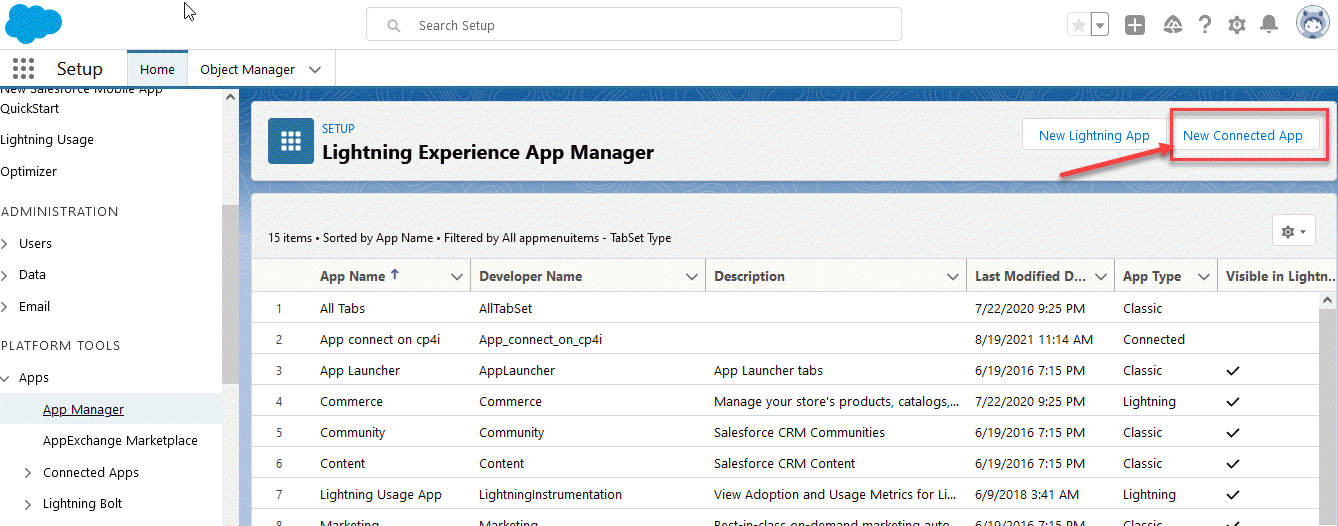
Task: Open the user profile avatar
Action: [x=1312, y=24]
